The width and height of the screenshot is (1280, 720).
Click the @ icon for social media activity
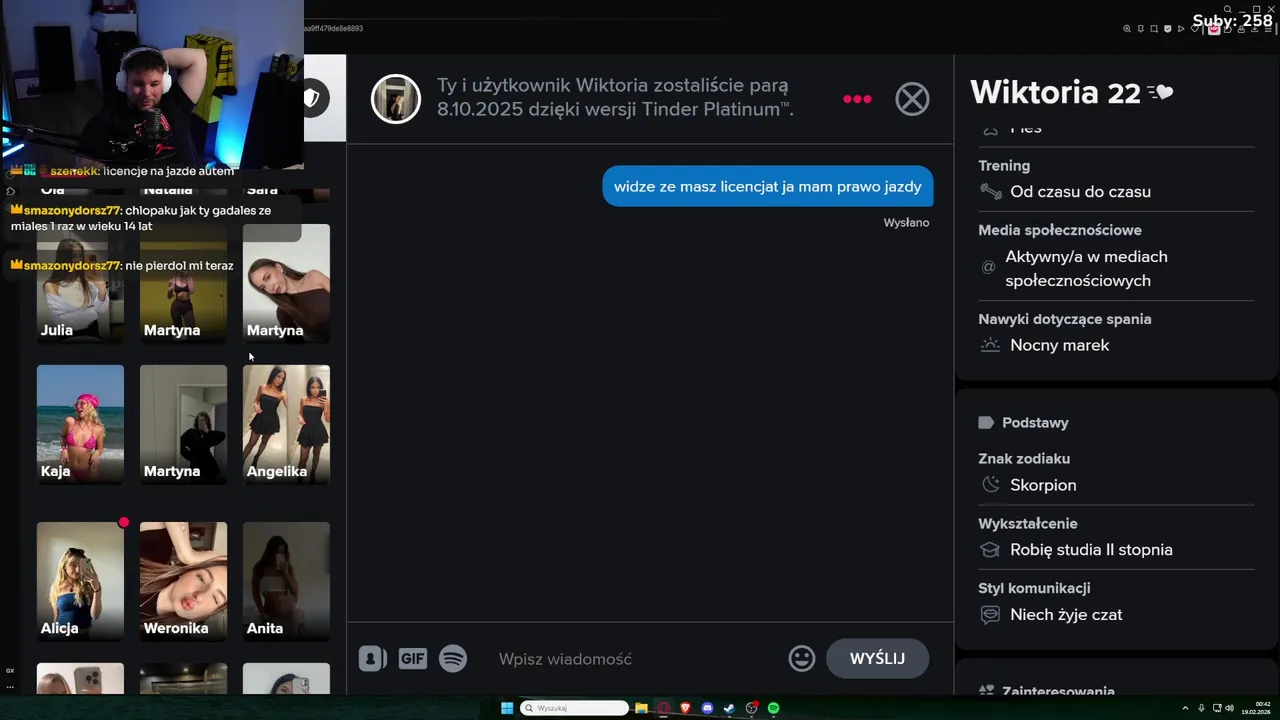point(988,267)
